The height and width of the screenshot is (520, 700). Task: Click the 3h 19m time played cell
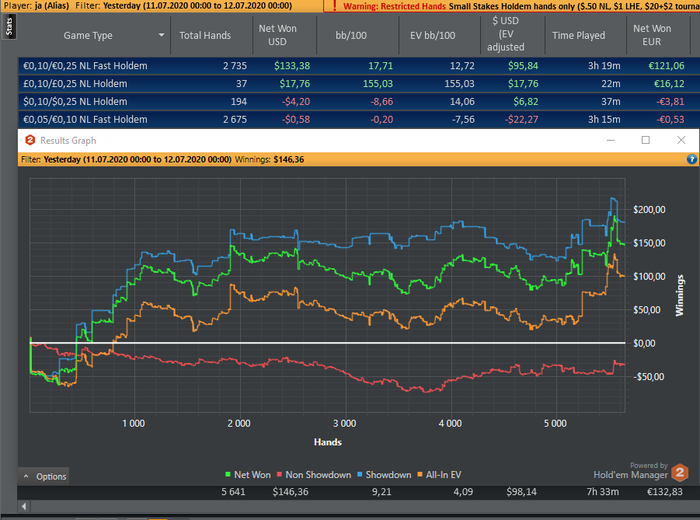(x=604, y=66)
